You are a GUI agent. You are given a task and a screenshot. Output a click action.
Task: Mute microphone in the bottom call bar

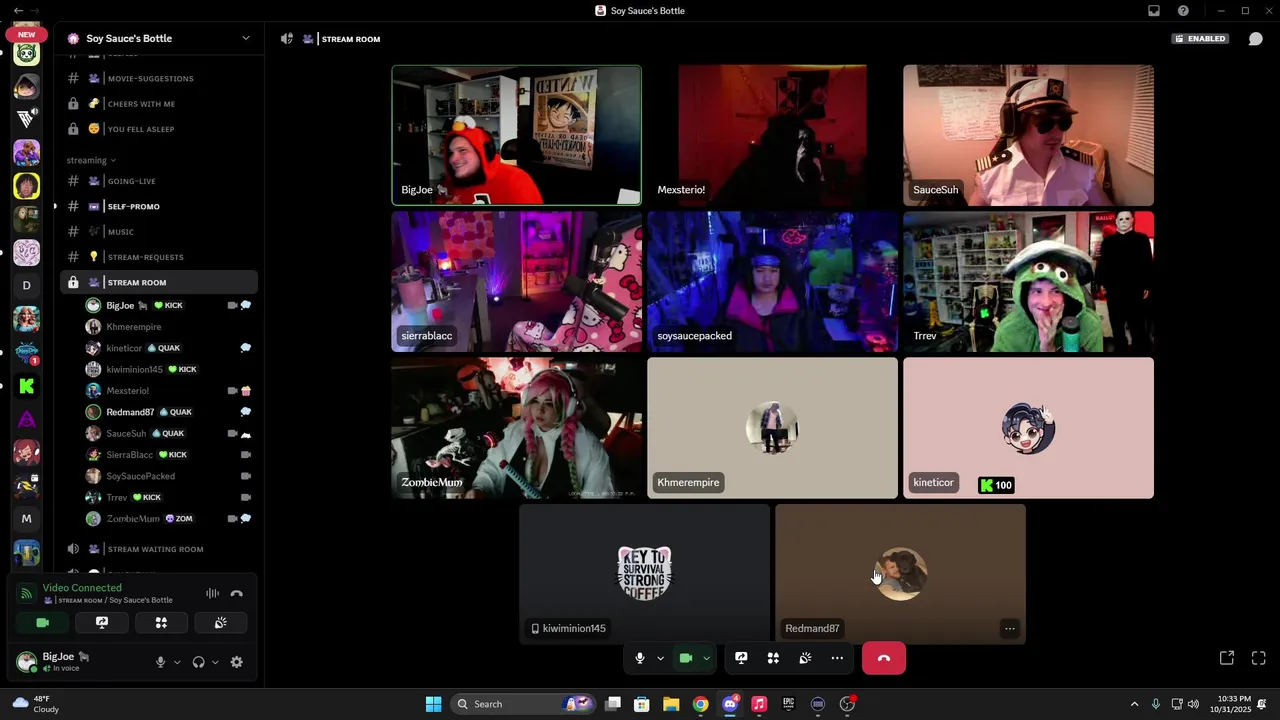(640, 658)
